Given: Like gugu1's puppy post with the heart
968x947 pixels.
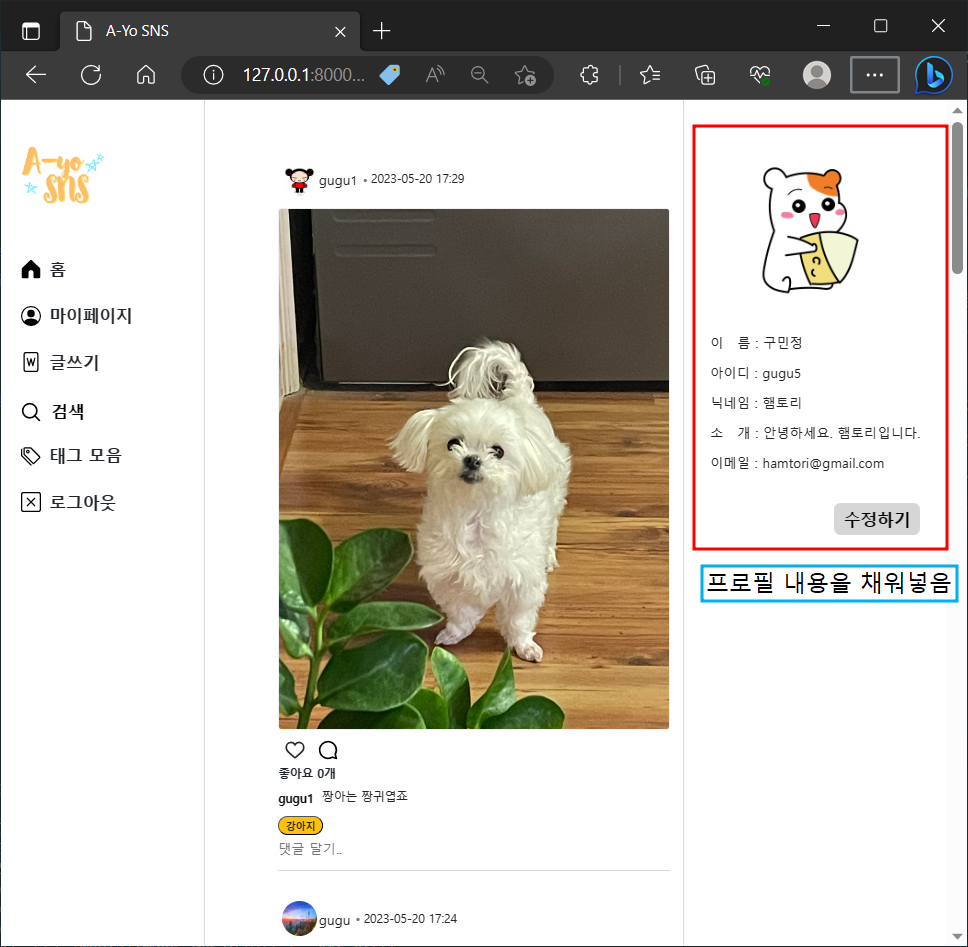Looking at the screenshot, I should [x=294, y=749].
